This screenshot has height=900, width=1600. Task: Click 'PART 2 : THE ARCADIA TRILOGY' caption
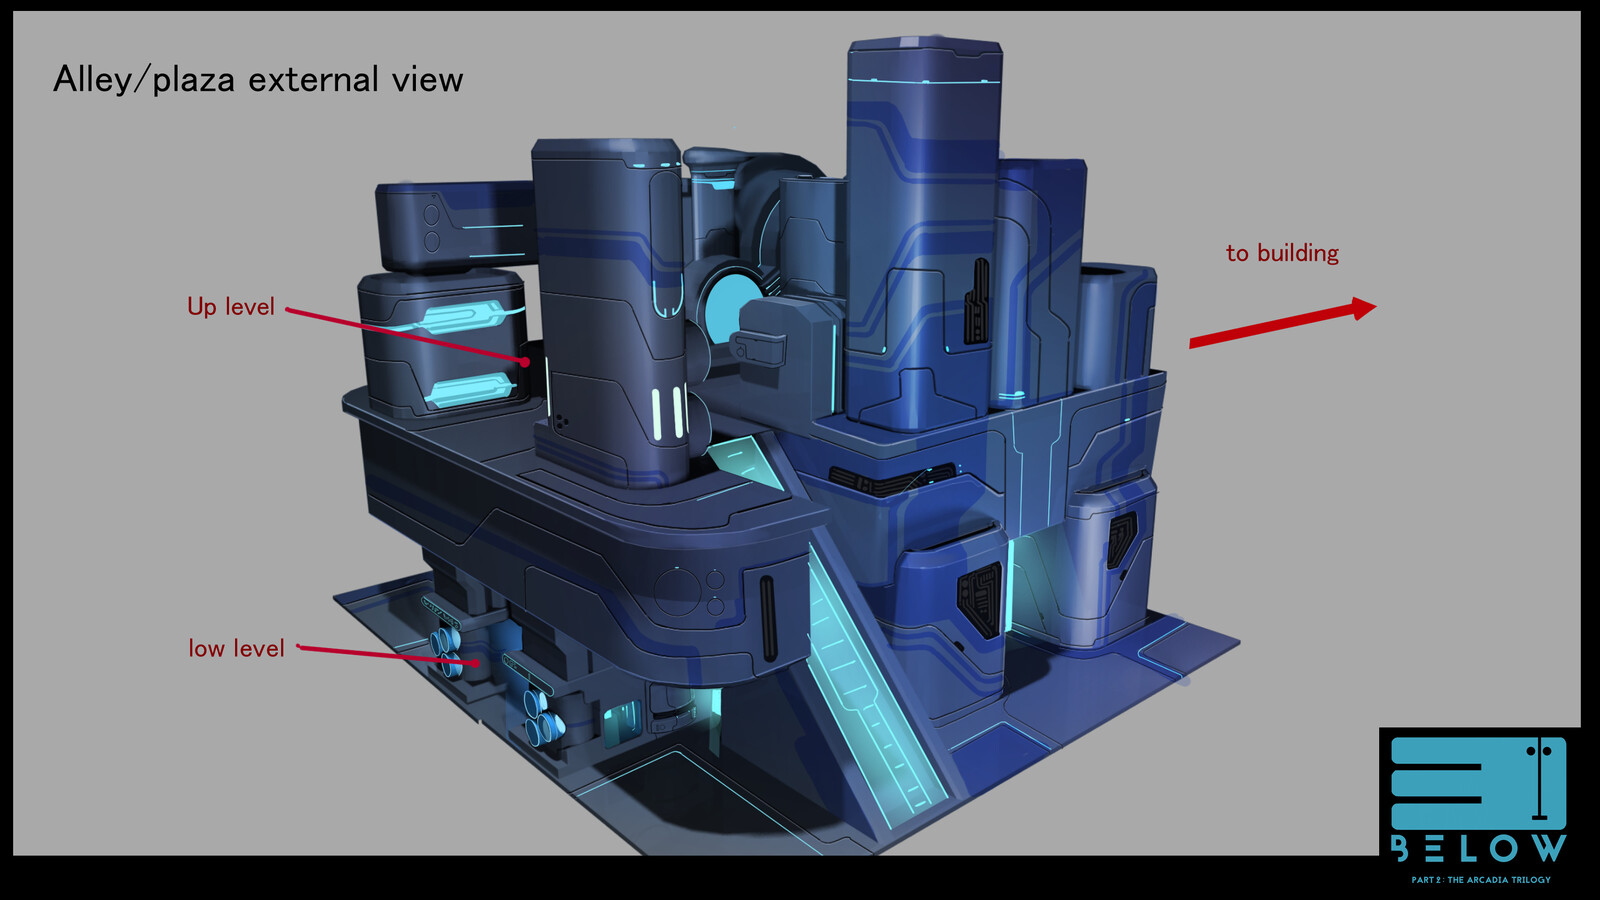pyautogui.click(x=1481, y=880)
